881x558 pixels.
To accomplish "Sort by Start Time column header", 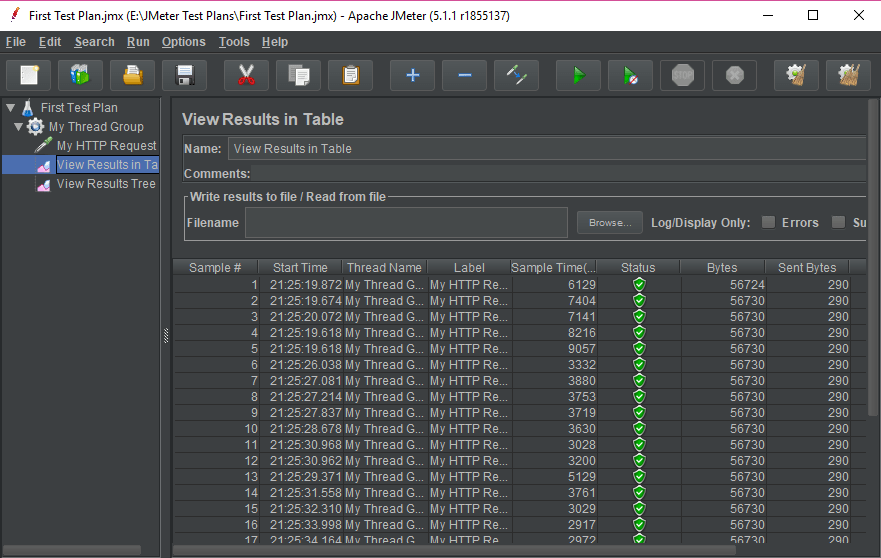I will (300, 267).
